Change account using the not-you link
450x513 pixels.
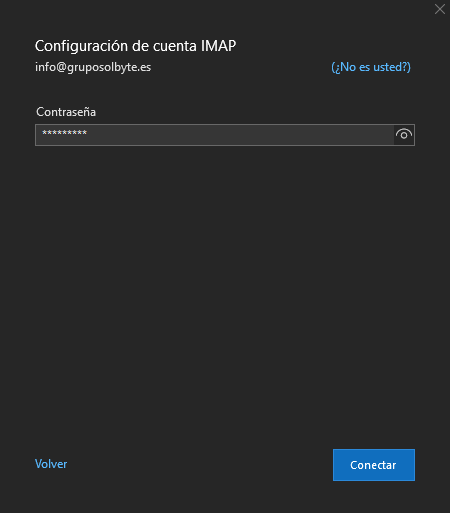click(371, 67)
